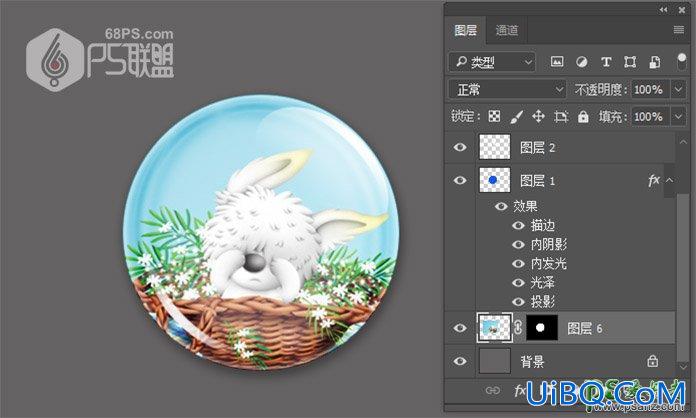Click the 不透明度 100% value field
This screenshot has height=418, width=696.
[649, 89]
